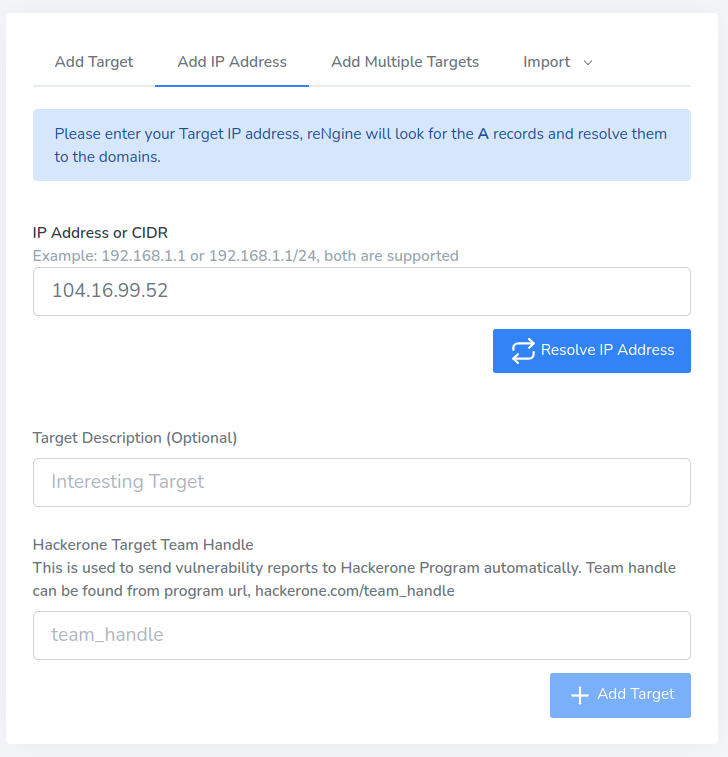The width and height of the screenshot is (728, 757).
Task: Focus the IP Address or CIDR field
Action: tap(362, 291)
